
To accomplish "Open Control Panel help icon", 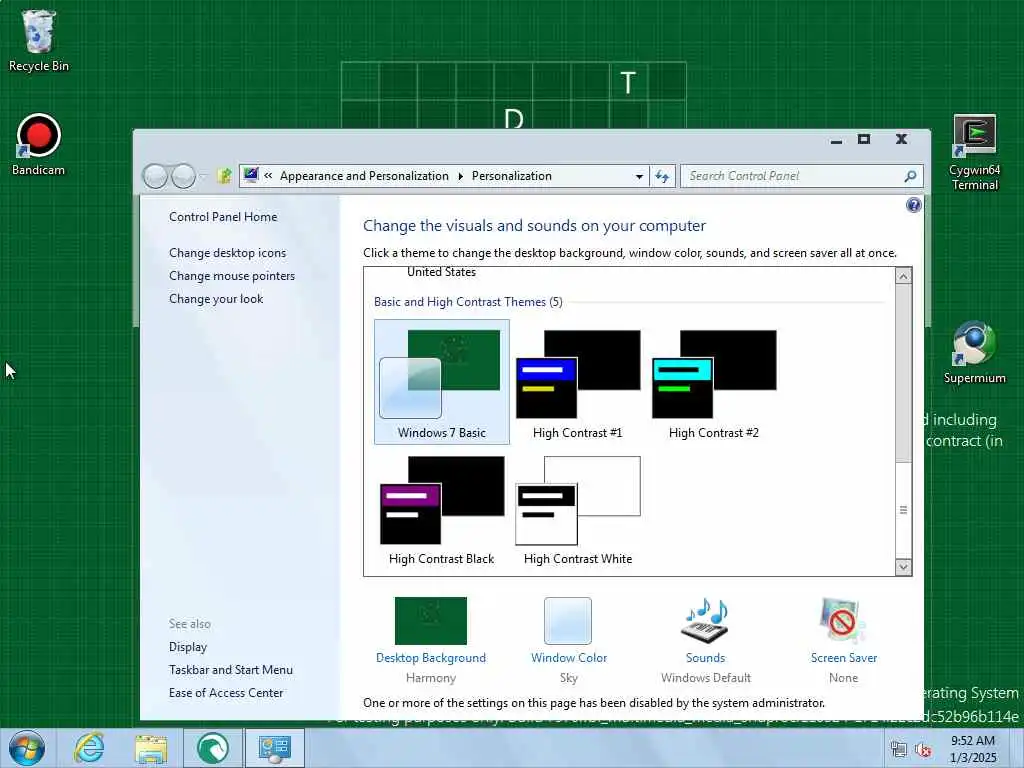I will (914, 205).
